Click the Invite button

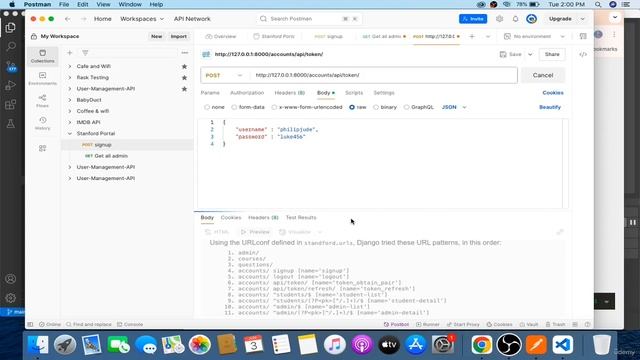473,19
